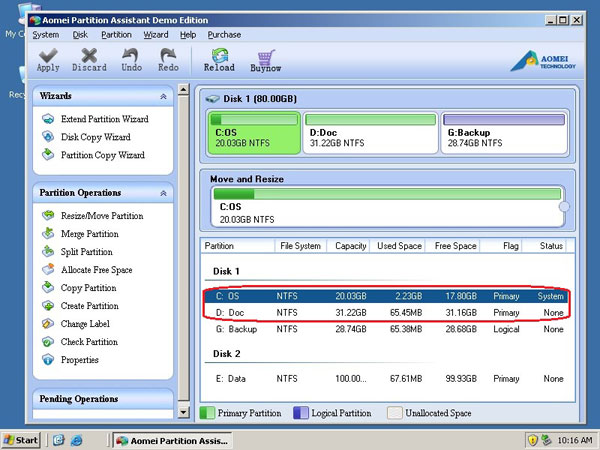This screenshot has height=450, width=600.
Task: Click the Pending Operations panel header
Action: click(x=103, y=399)
